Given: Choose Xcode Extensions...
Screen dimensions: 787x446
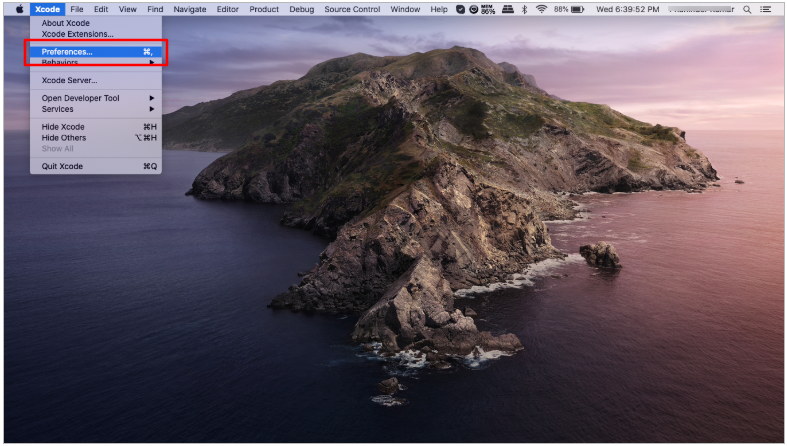Looking at the screenshot, I should tap(96, 34).
